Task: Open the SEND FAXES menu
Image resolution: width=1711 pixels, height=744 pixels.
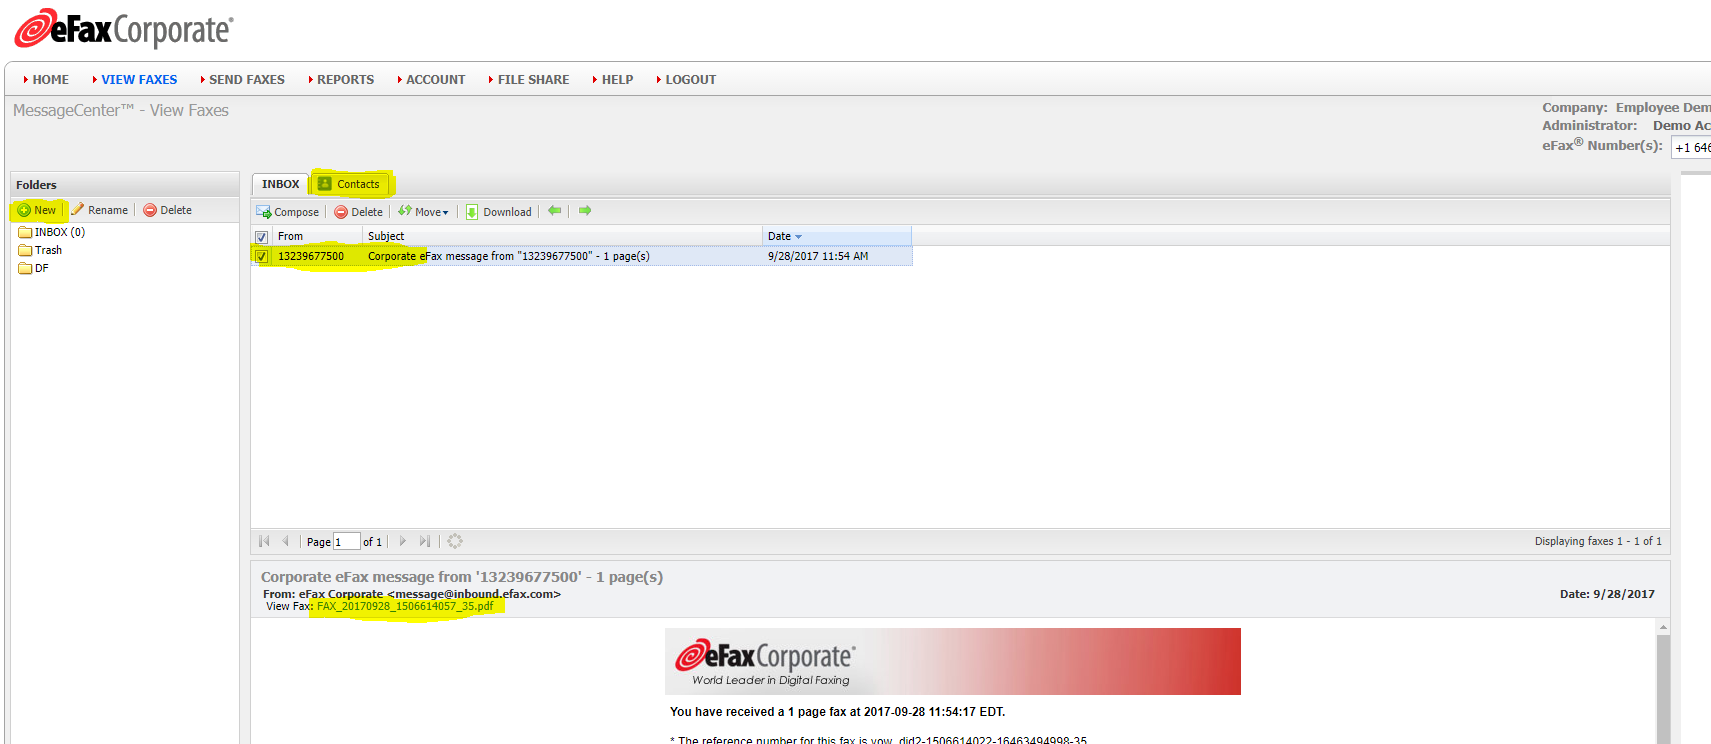Action: pyautogui.click(x=246, y=80)
